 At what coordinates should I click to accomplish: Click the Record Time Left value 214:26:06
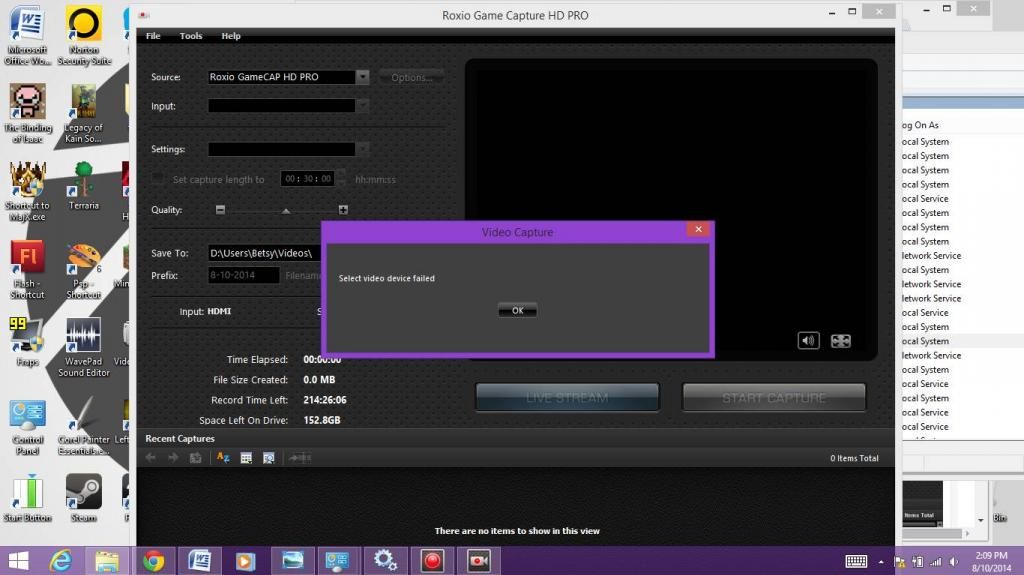[325, 400]
